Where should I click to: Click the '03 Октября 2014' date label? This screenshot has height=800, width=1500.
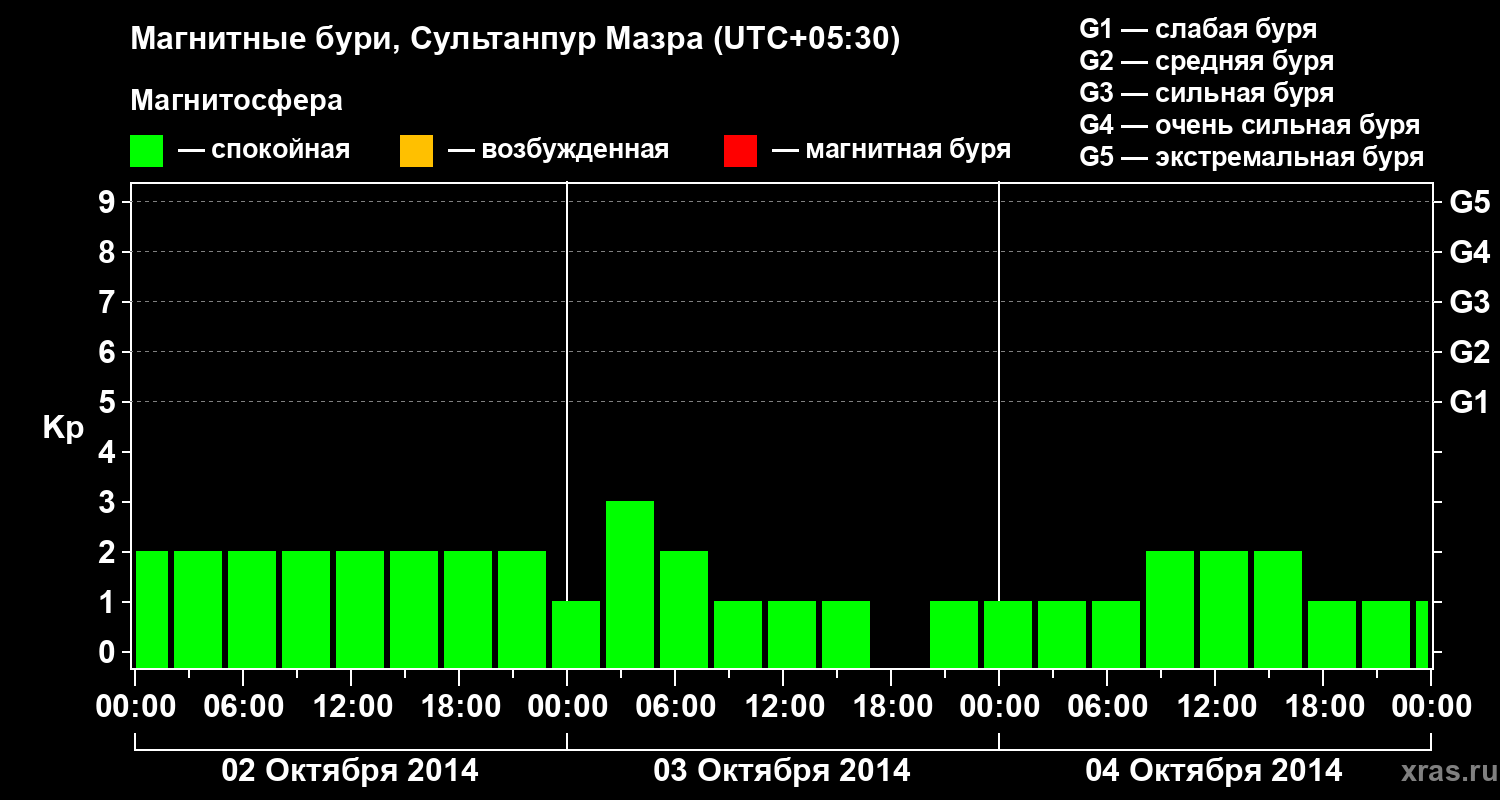pos(782,771)
